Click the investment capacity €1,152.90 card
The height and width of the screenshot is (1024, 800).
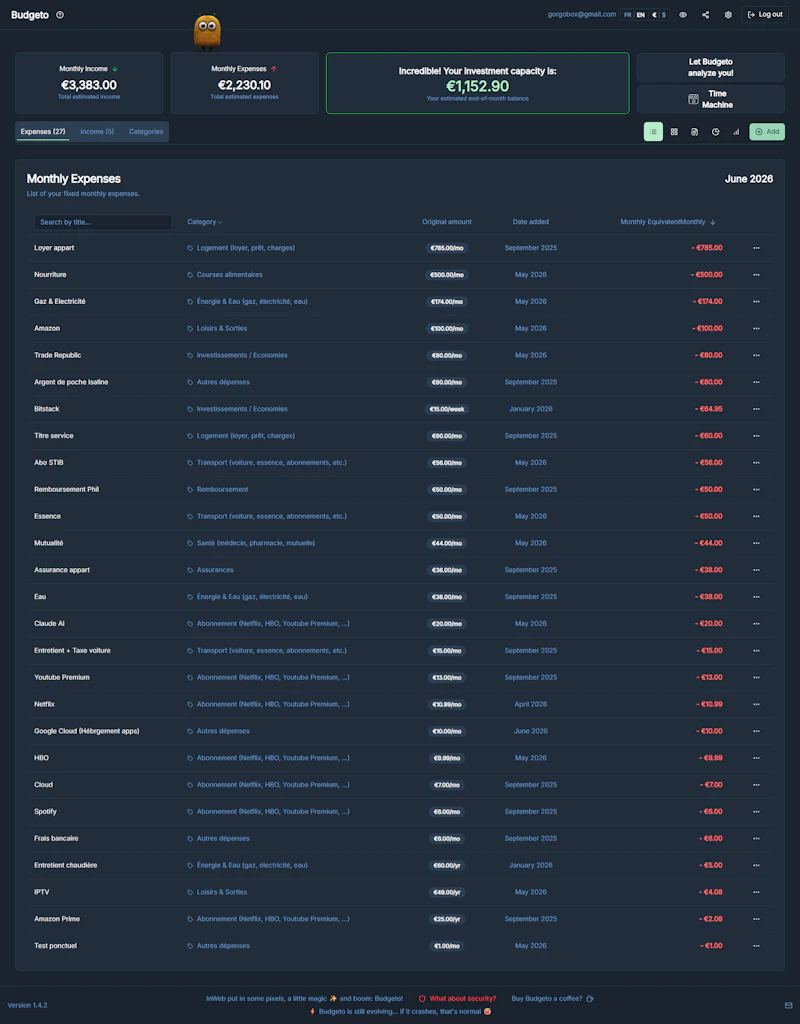[477, 83]
